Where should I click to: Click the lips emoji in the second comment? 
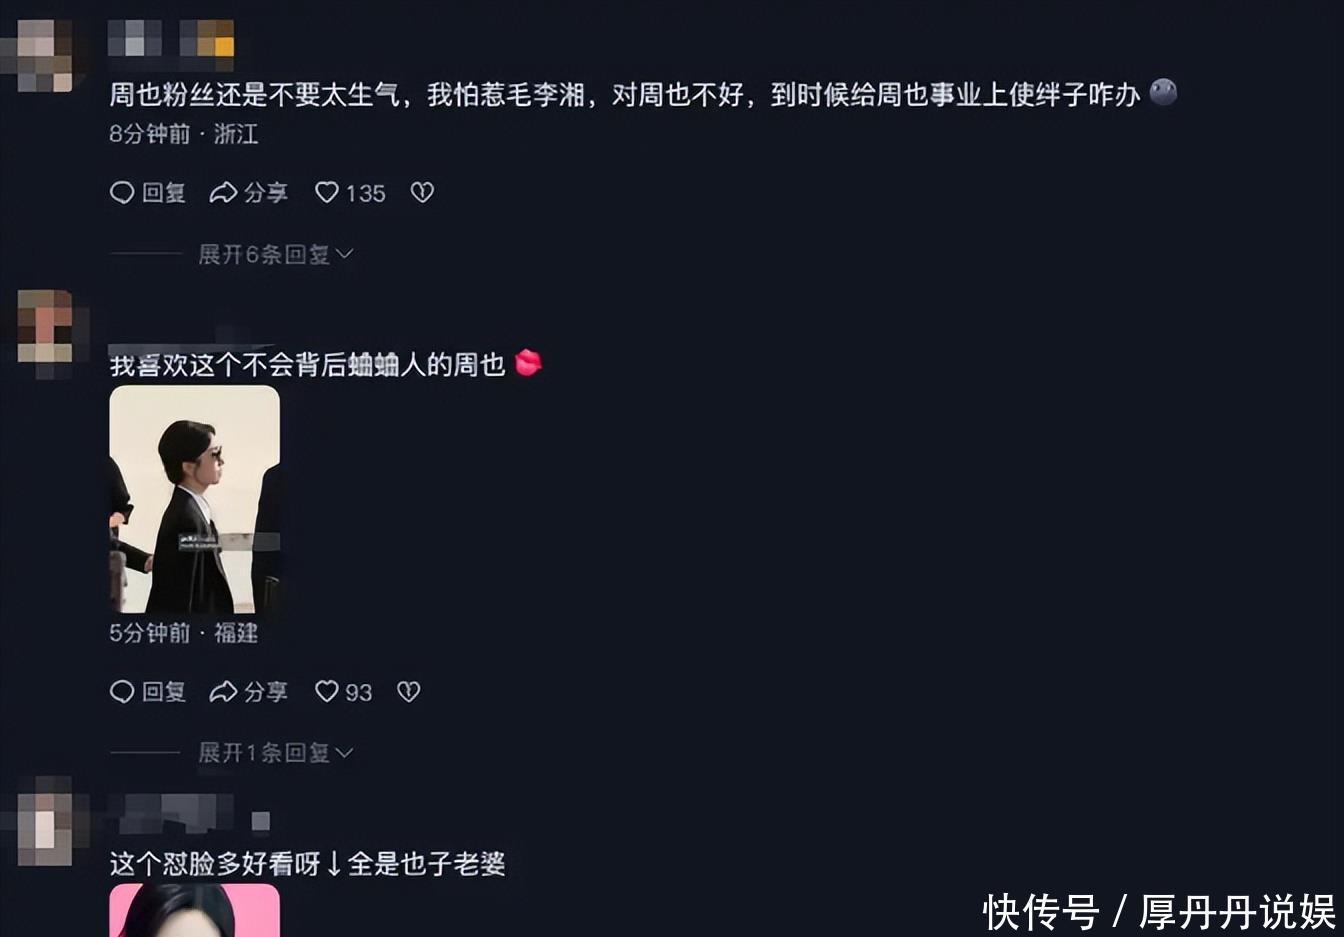tap(528, 363)
